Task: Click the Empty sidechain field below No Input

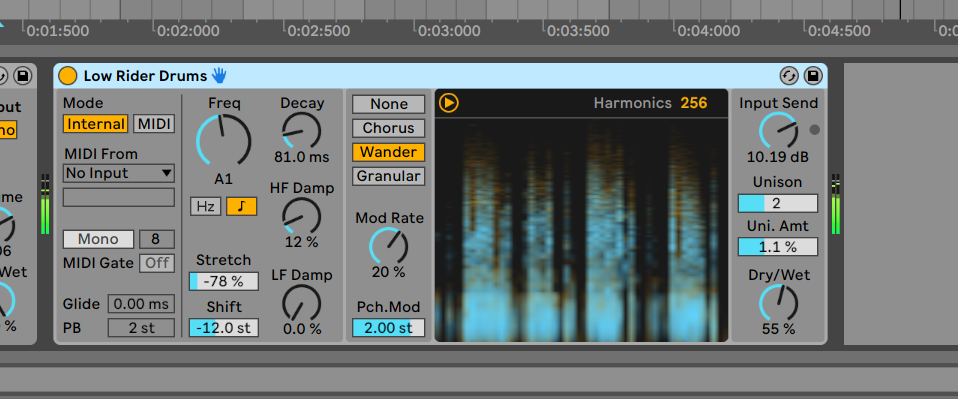Action: click(x=119, y=197)
